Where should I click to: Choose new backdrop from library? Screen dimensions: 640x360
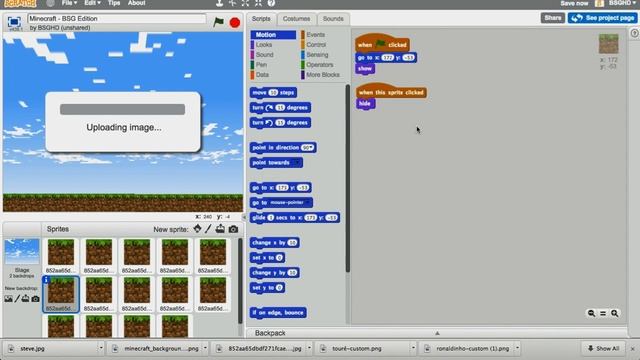pyautogui.click(x=8, y=299)
